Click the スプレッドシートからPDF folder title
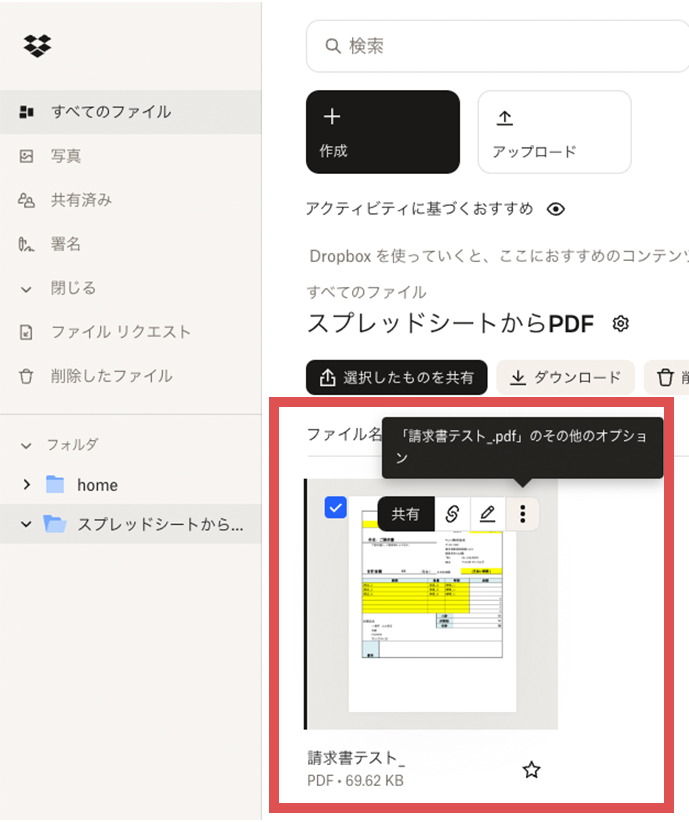The image size is (689, 822). [x=450, y=323]
